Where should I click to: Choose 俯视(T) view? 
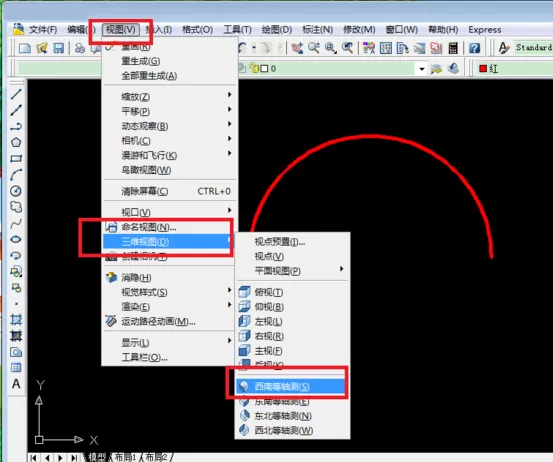(x=293, y=292)
